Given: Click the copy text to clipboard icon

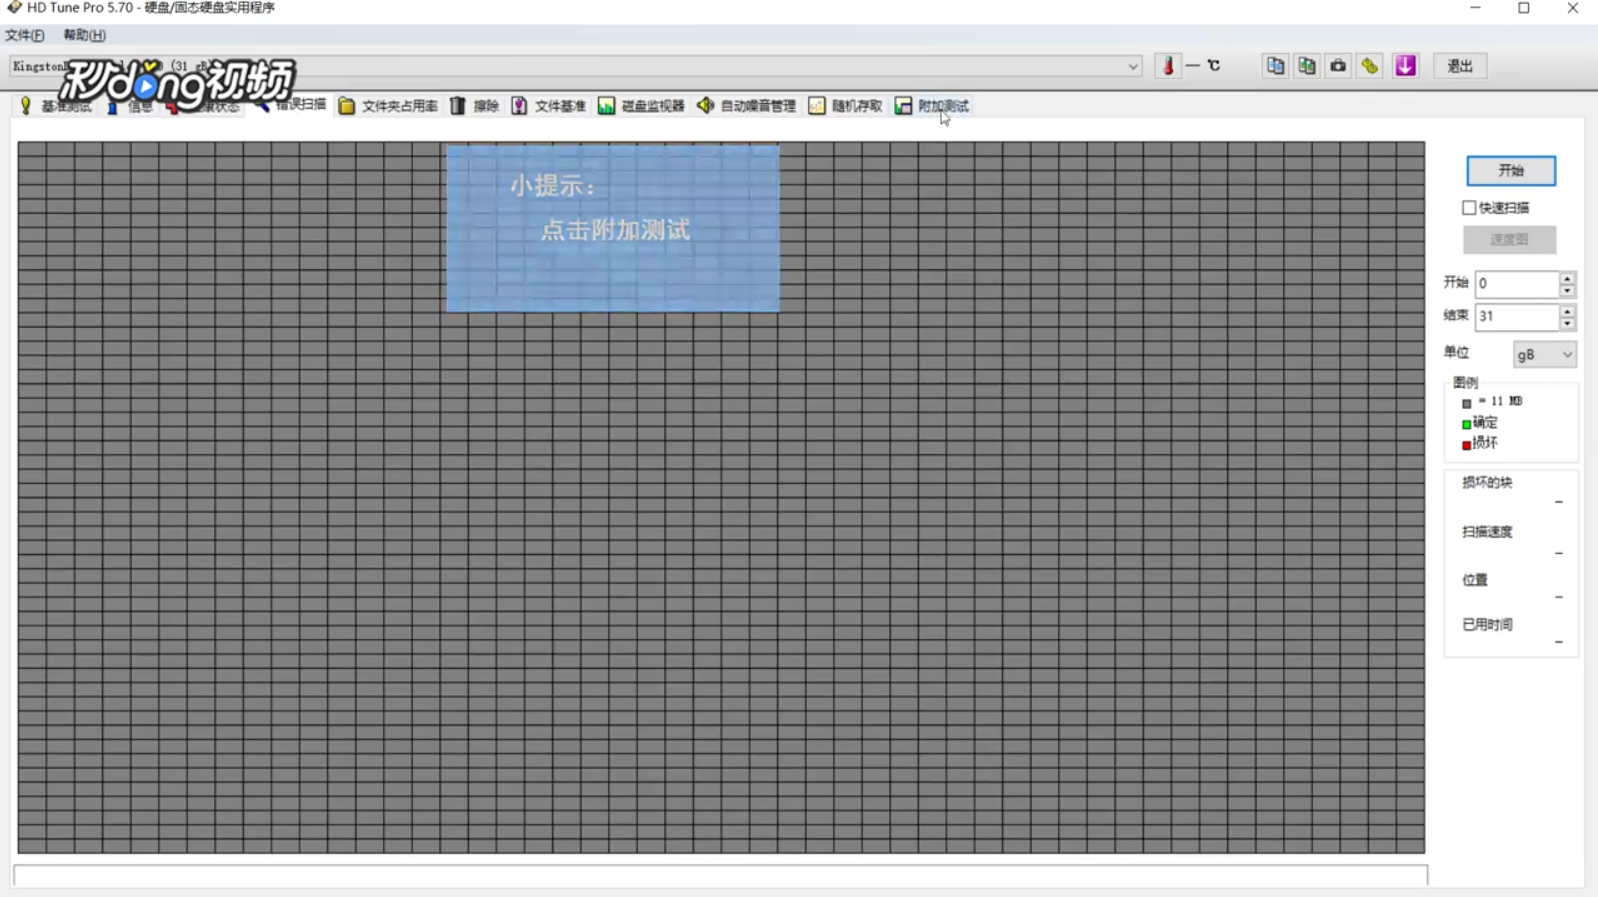Looking at the screenshot, I should (x=1275, y=66).
